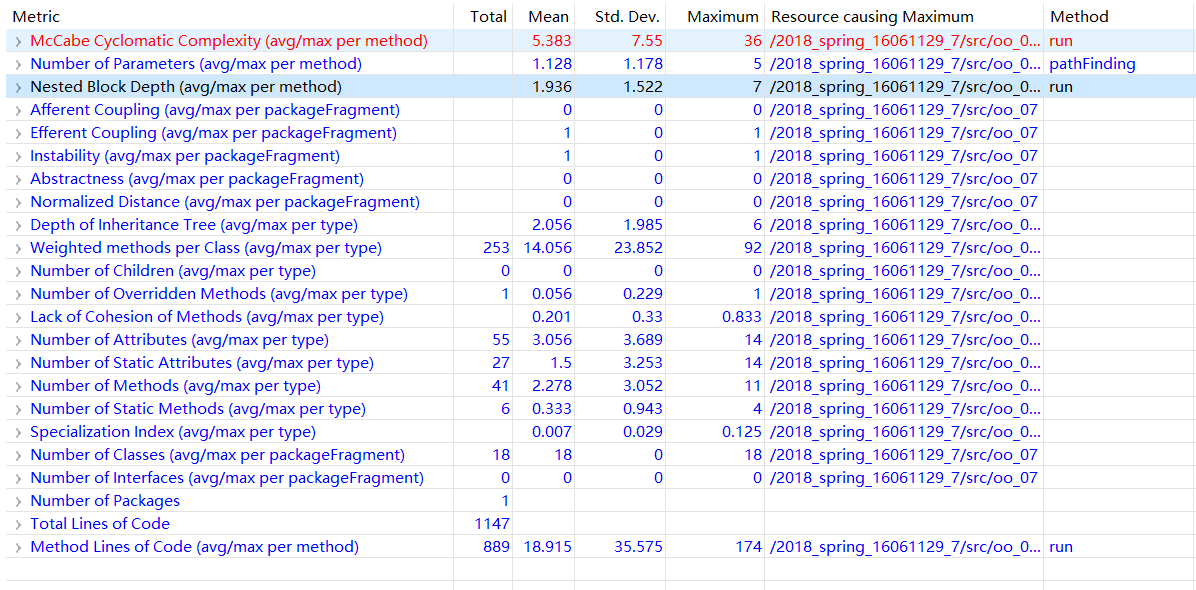The image size is (1196, 590).
Task: Expand the Method Lines of Code row
Action: click(18, 547)
